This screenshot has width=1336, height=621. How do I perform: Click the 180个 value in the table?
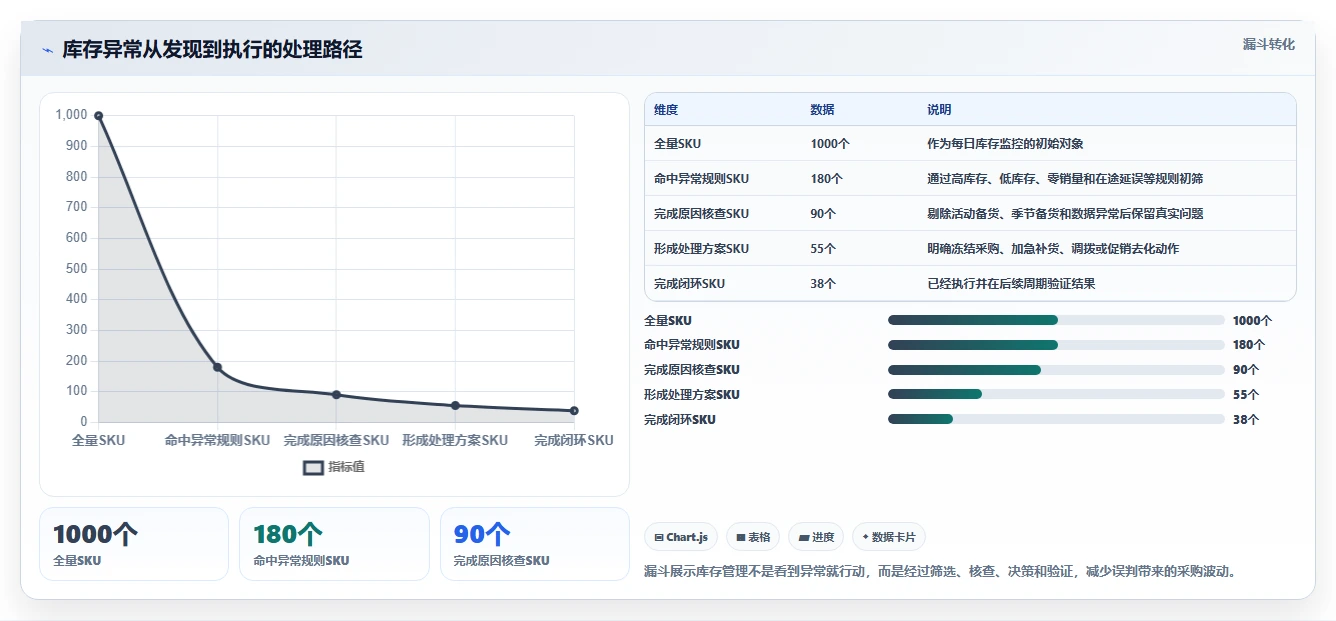[x=827, y=179]
